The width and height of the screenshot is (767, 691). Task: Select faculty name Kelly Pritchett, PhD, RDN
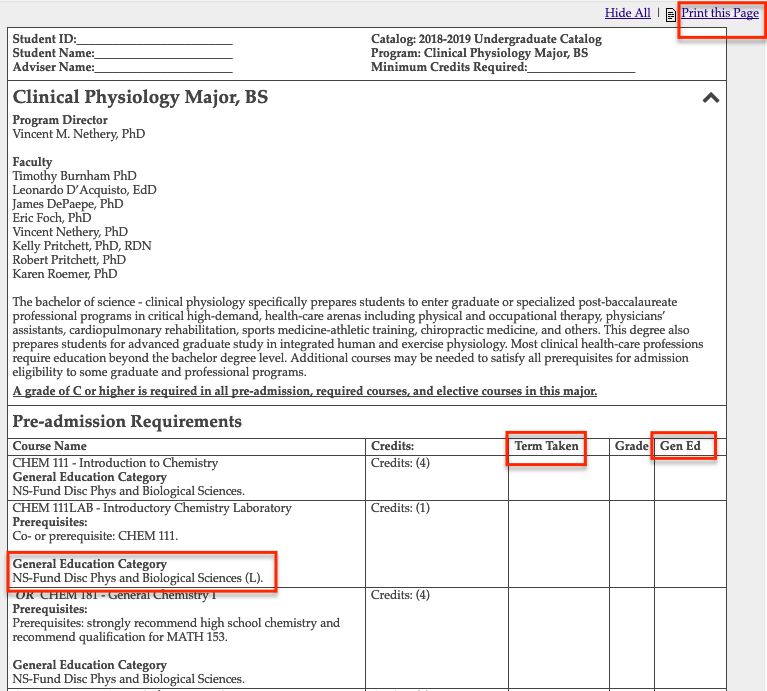(x=82, y=246)
